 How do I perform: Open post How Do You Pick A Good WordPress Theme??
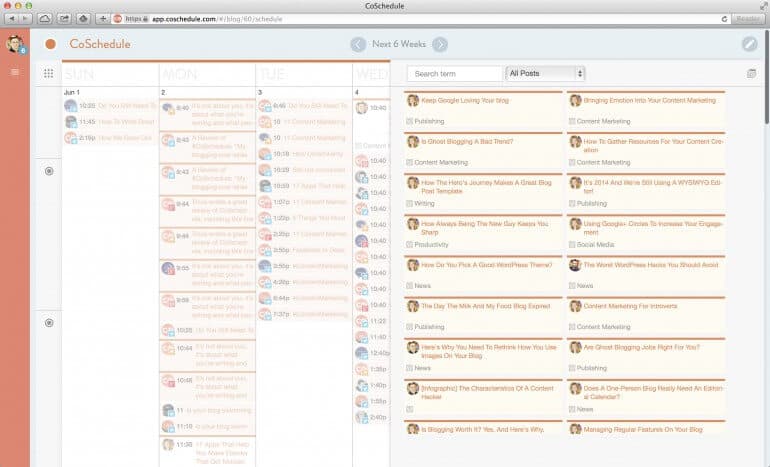pyautogui.click(x=486, y=265)
